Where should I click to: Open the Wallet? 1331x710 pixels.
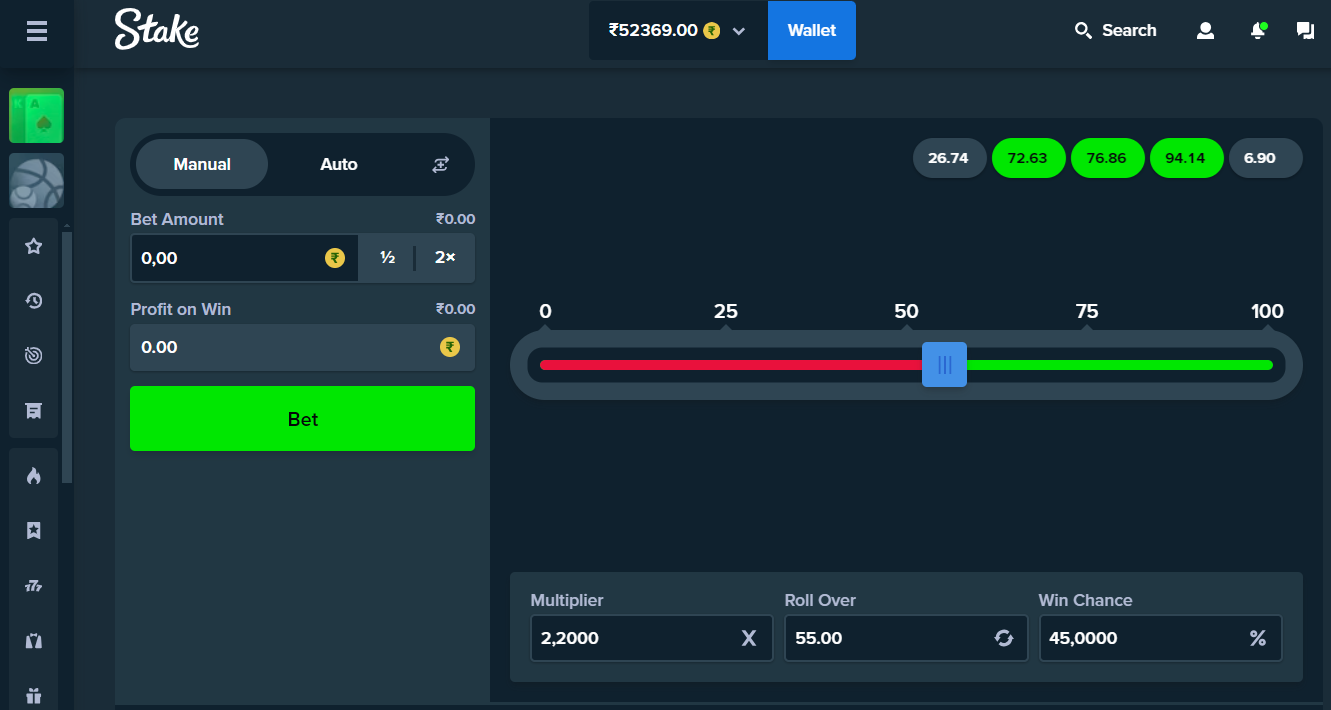click(x=811, y=30)
